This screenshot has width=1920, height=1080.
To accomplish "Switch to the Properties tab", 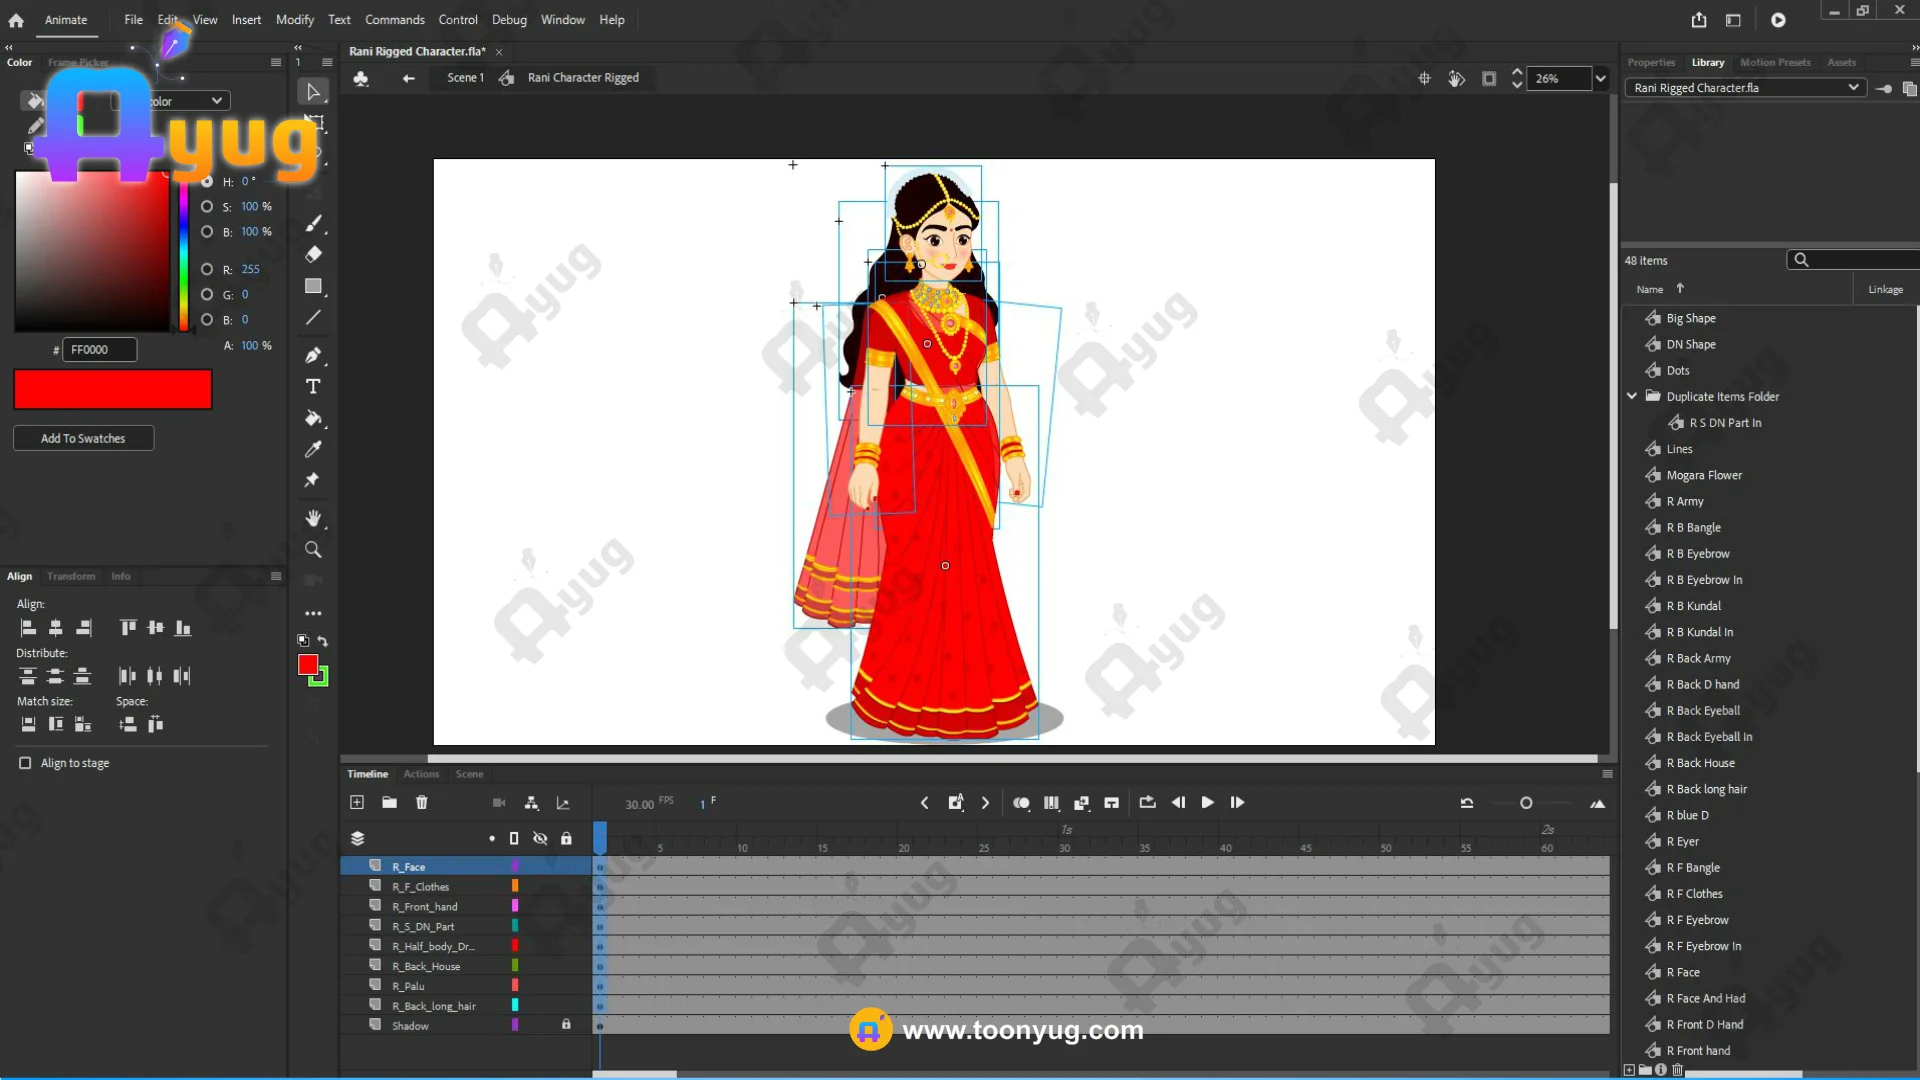I will (x=1650, y=62).
